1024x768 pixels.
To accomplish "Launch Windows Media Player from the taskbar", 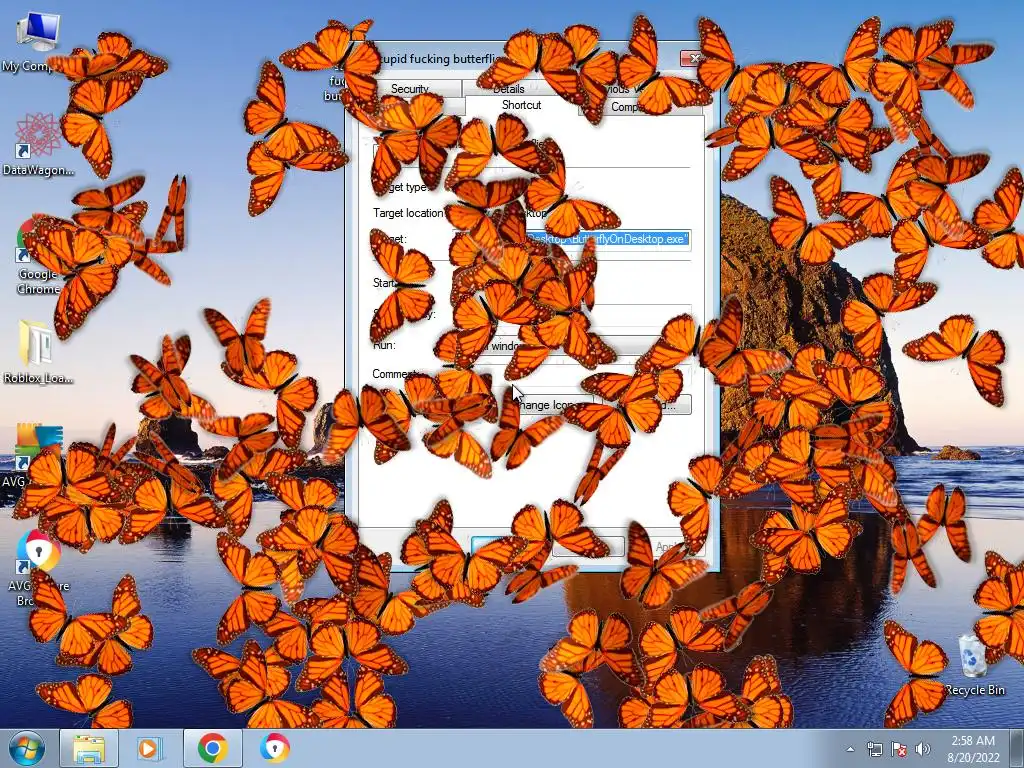I will (149, 748).
